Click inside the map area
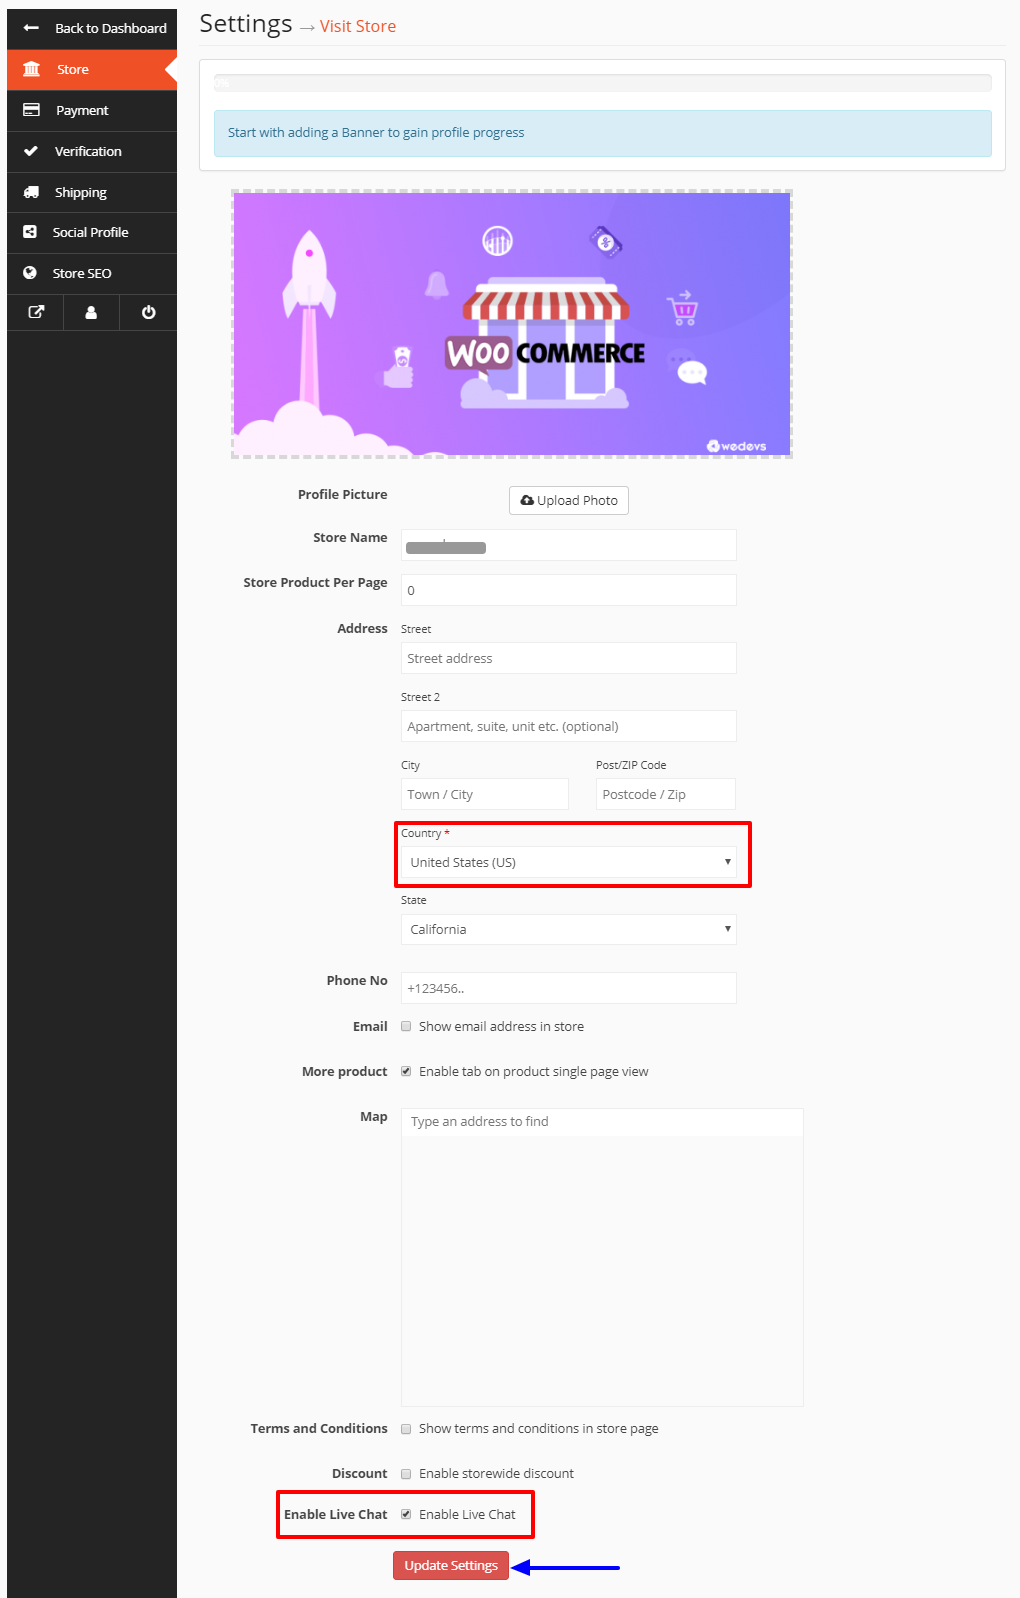Image resolution: width=1020 pixels, height=1598 pixels. [602, 1271]
